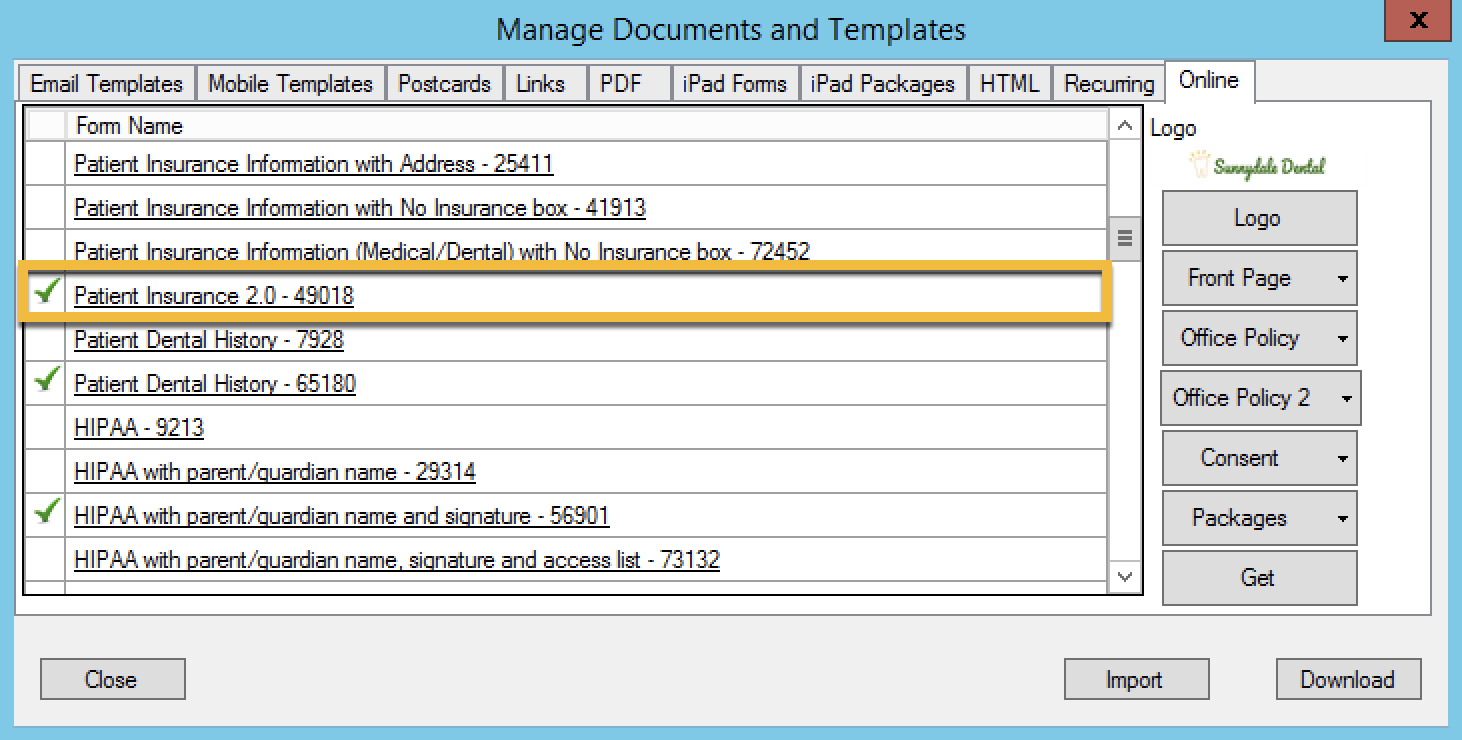Image resolution: width=1462 pixels, height=740 pixels.
Task: Click the form list scroll-down arrow
Action: 1125,576
